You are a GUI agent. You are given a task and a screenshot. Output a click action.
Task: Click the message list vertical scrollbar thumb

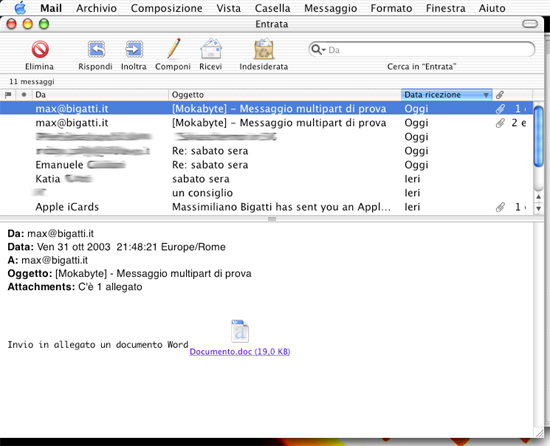coord(538,136)
